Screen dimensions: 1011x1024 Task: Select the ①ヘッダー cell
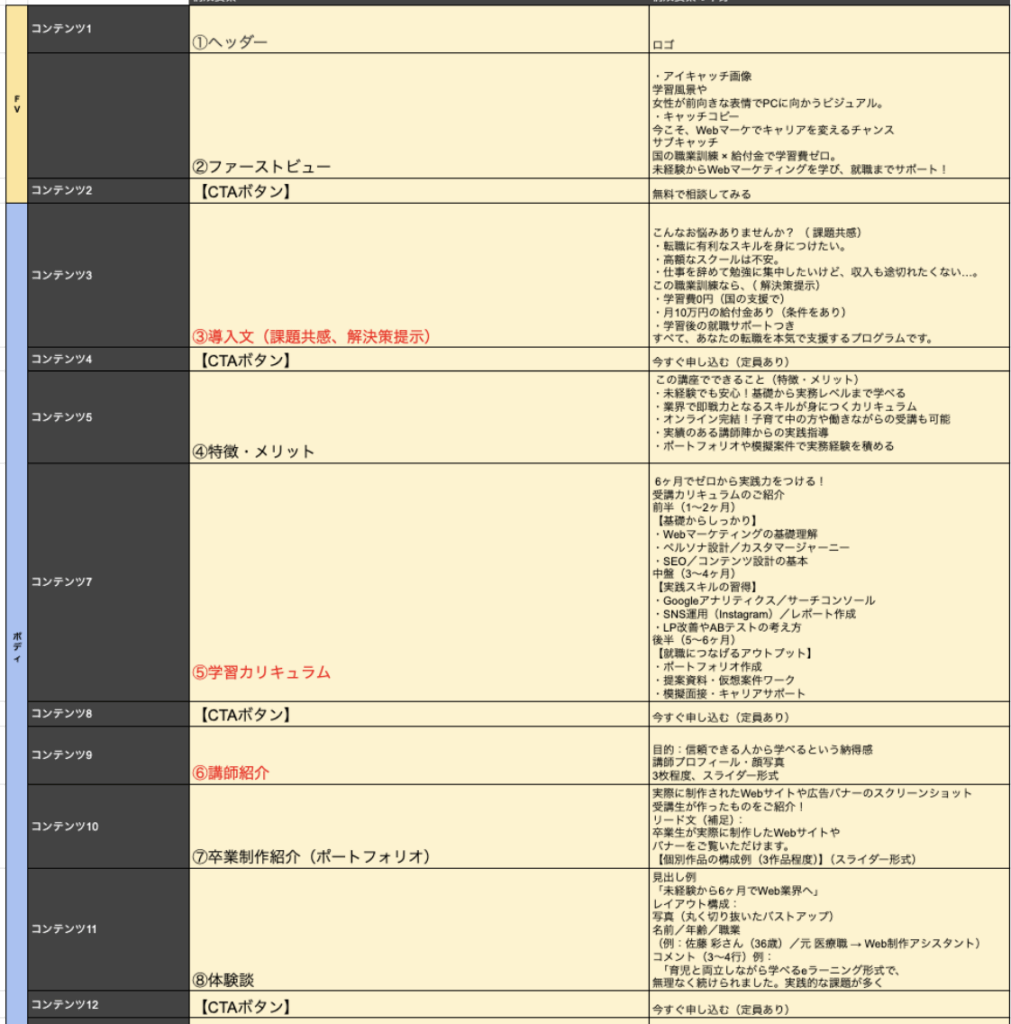(x=418, y=30)
